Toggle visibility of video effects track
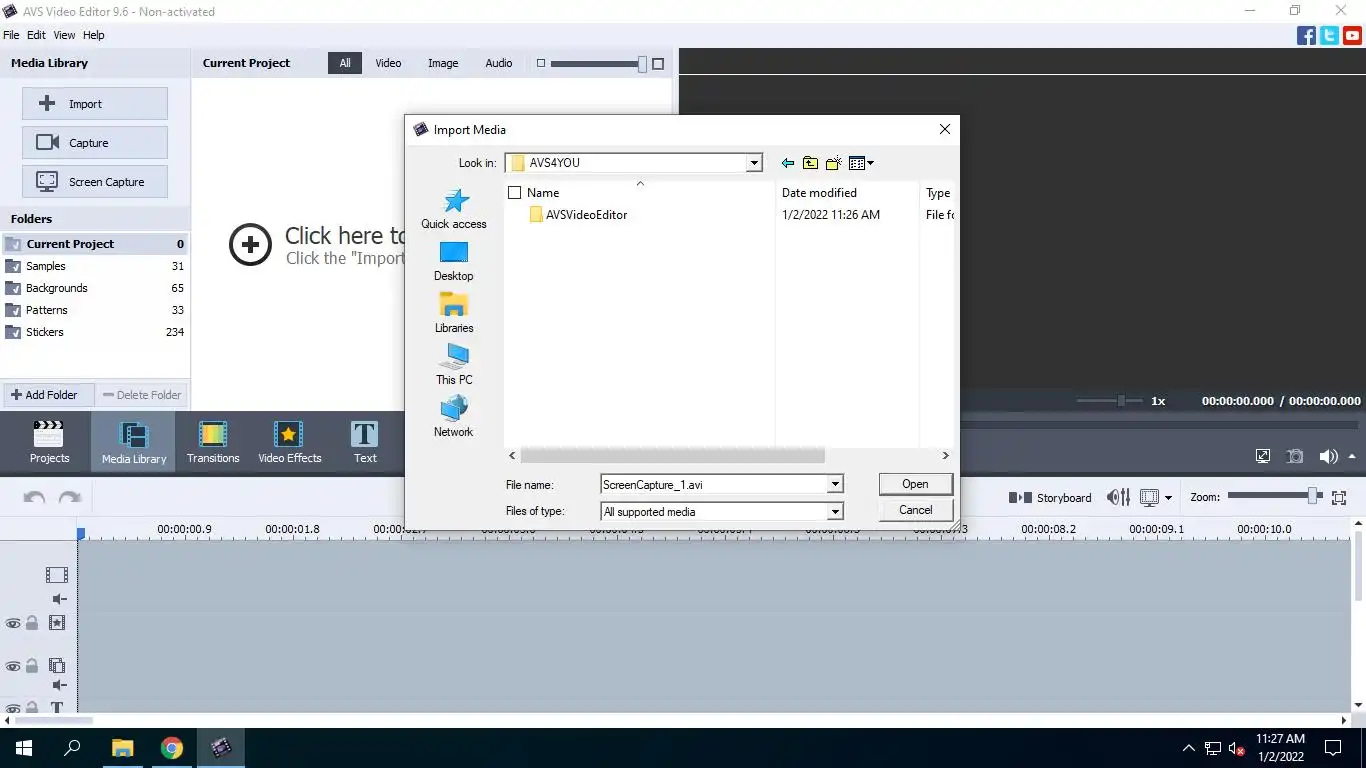Screen dimensions: 1366x768 [13, 623]
